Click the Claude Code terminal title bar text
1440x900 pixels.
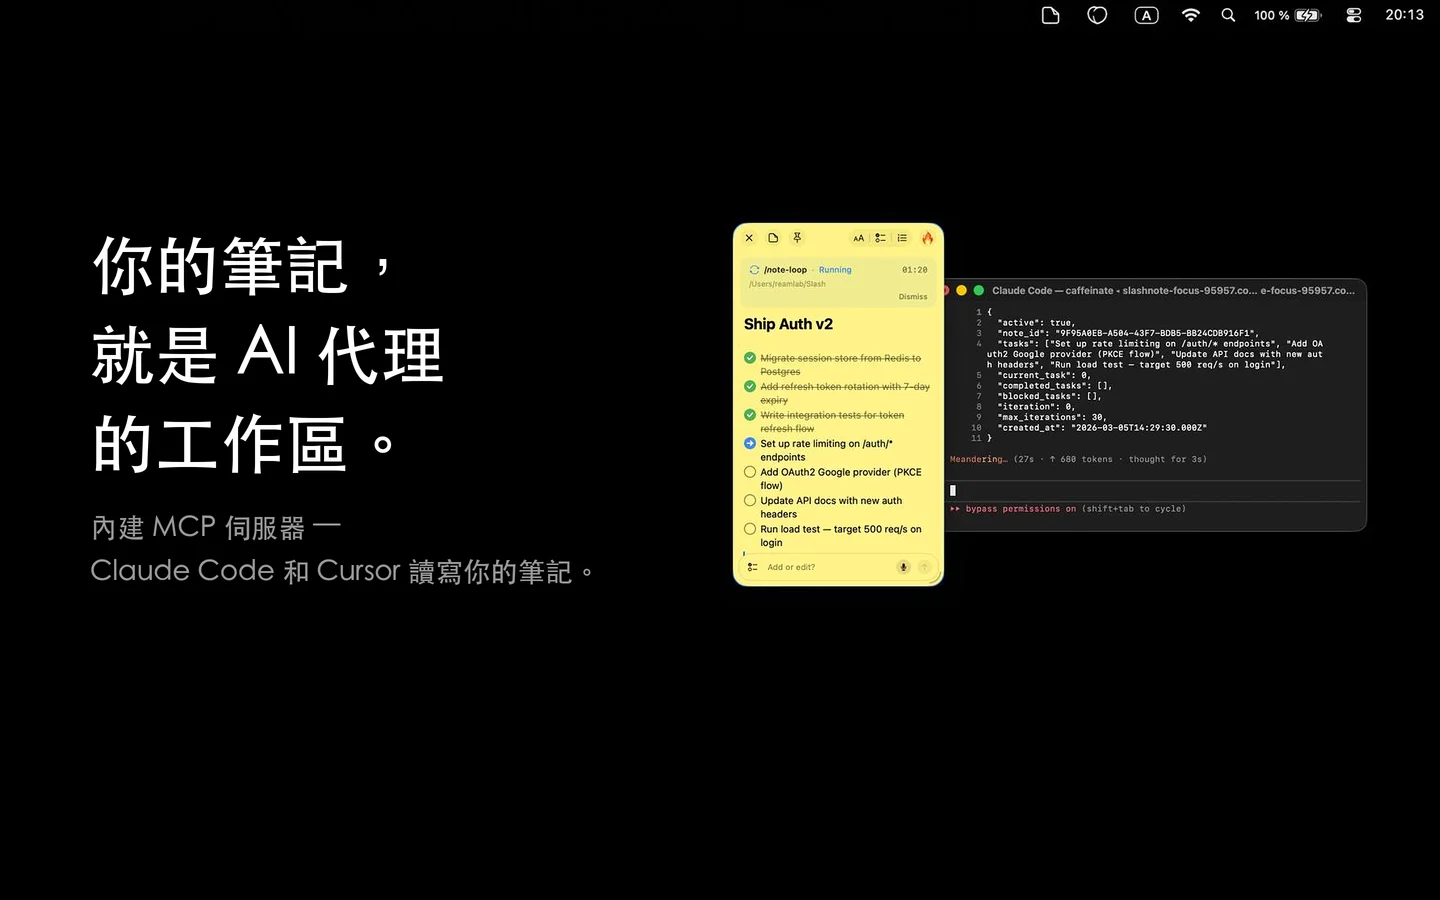pyautogui.click(x=1173, y=291)
